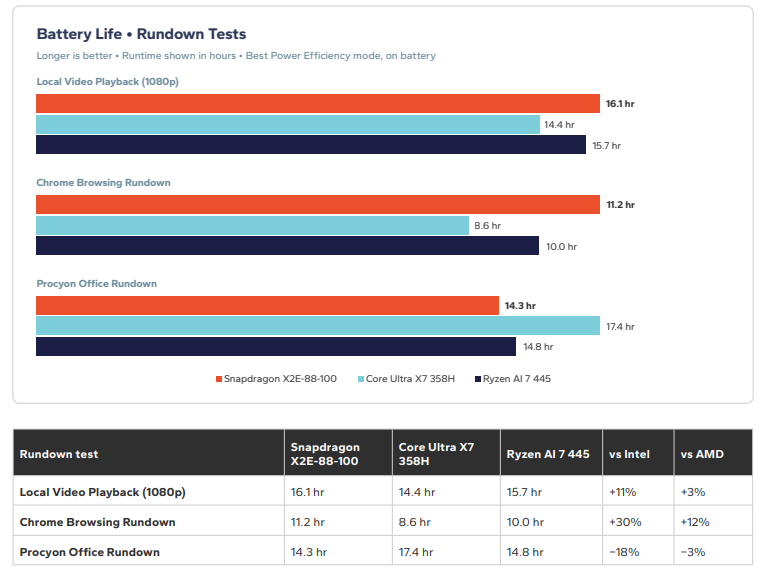Screen dimensions: 760x571
Task: Click the 10.0 hr table cell
Action: [x=552, y=521]
